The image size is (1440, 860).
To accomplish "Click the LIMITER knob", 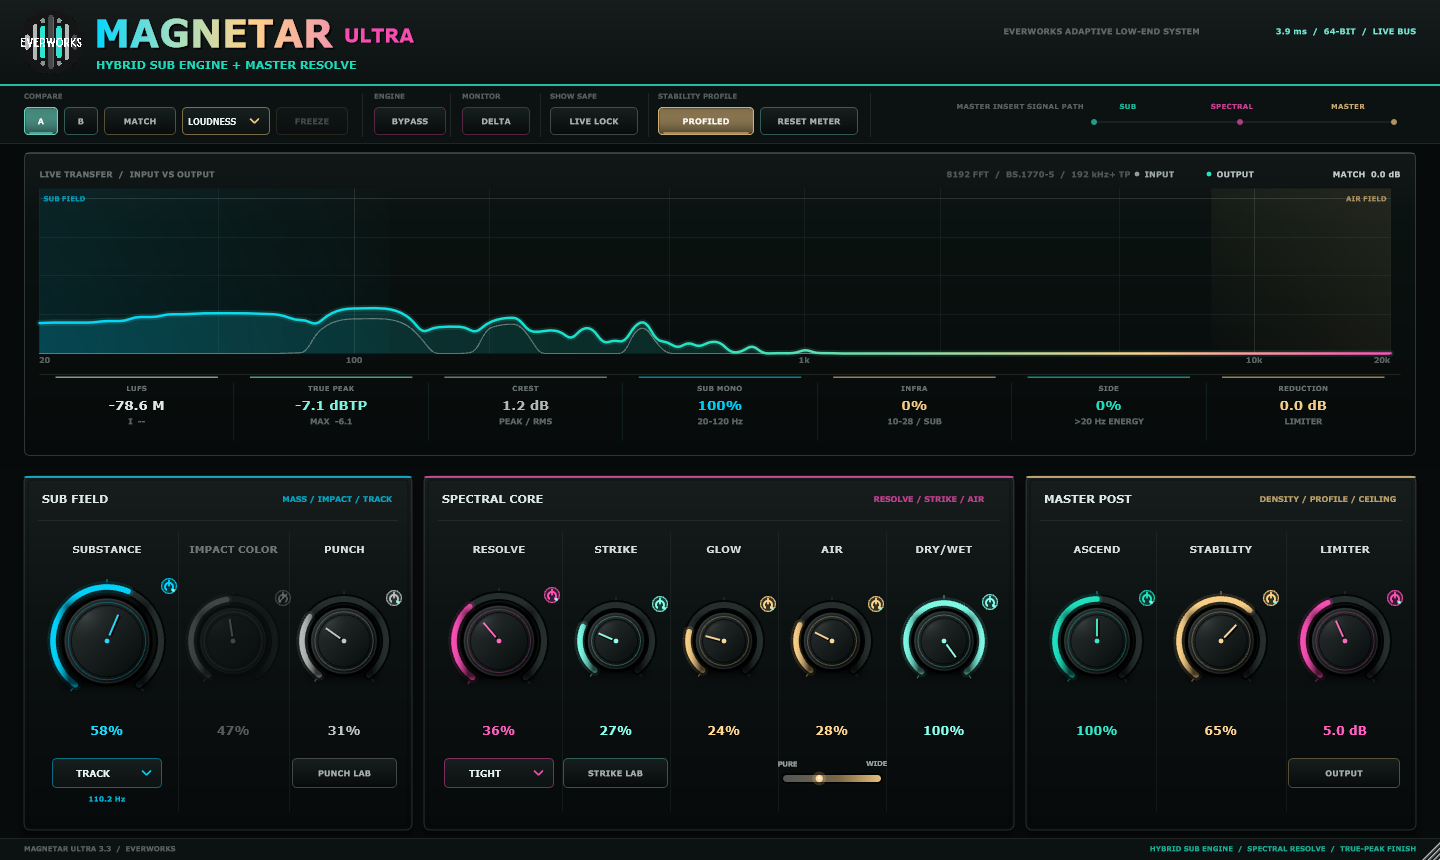I will 1345,640.
